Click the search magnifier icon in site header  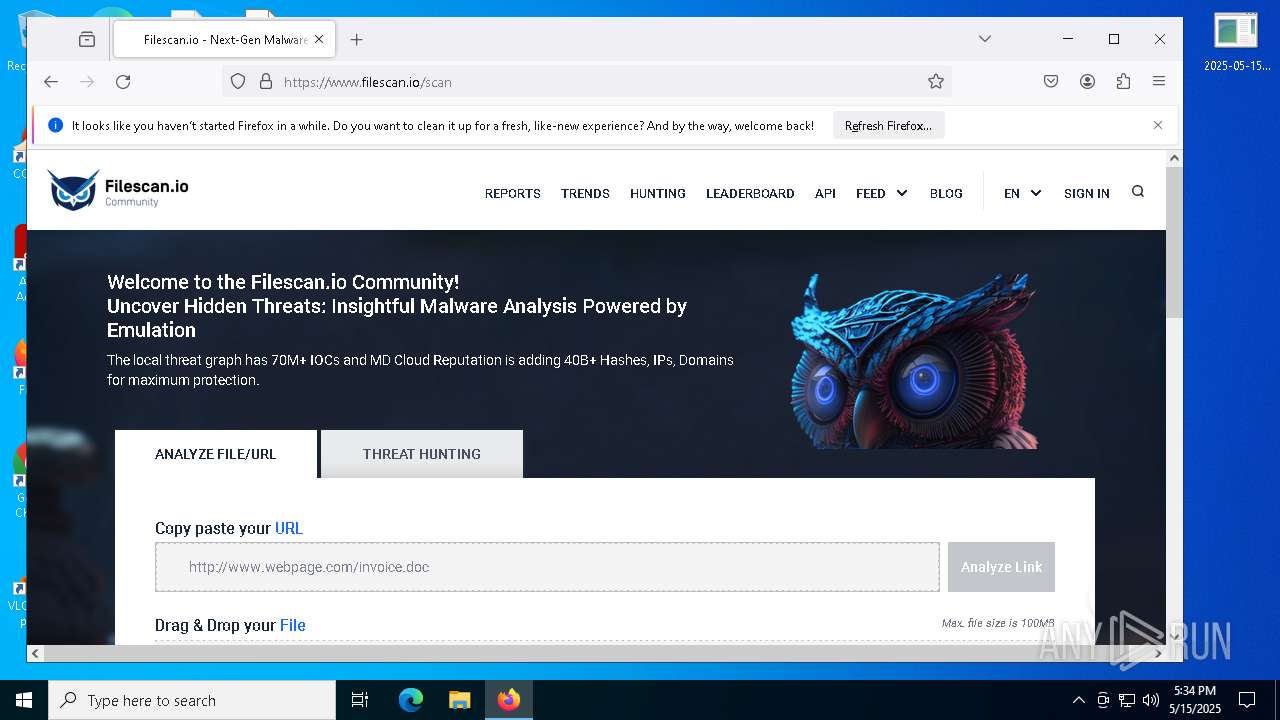(1138, 192)
